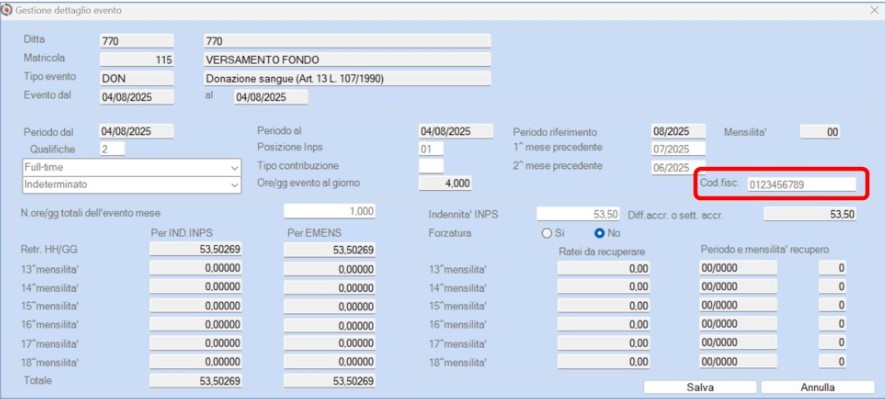Viewport: 885px width, 399px height.
Task: Click the Cod.fisc. input field
Action: click(x=801, y=185)
